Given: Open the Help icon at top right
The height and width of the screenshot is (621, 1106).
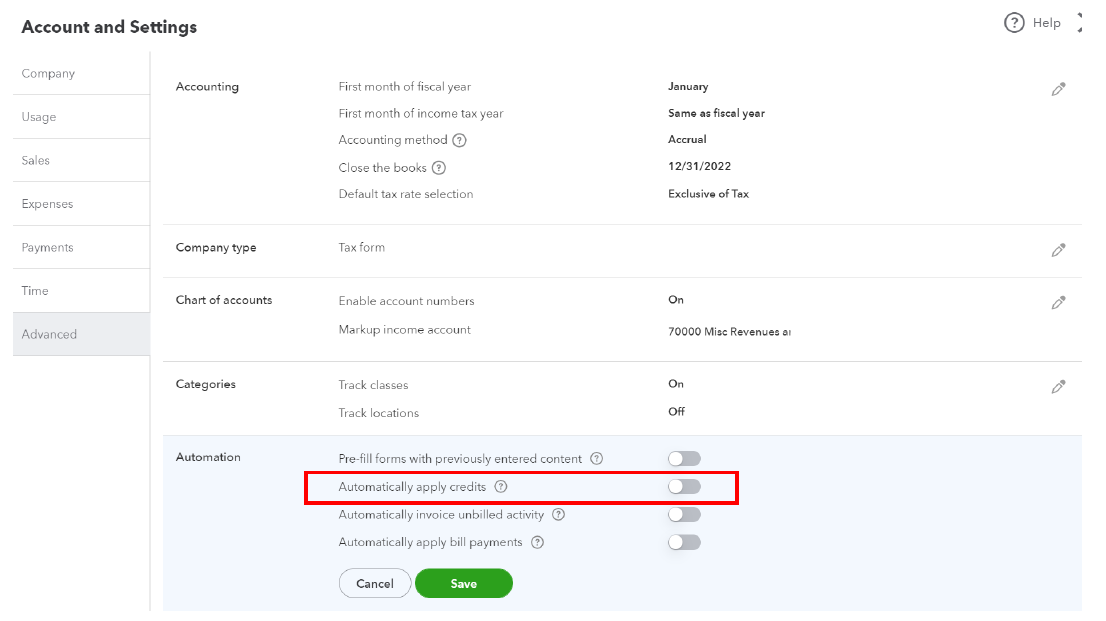Looking at the screenshot, I should coord(1014,23).
